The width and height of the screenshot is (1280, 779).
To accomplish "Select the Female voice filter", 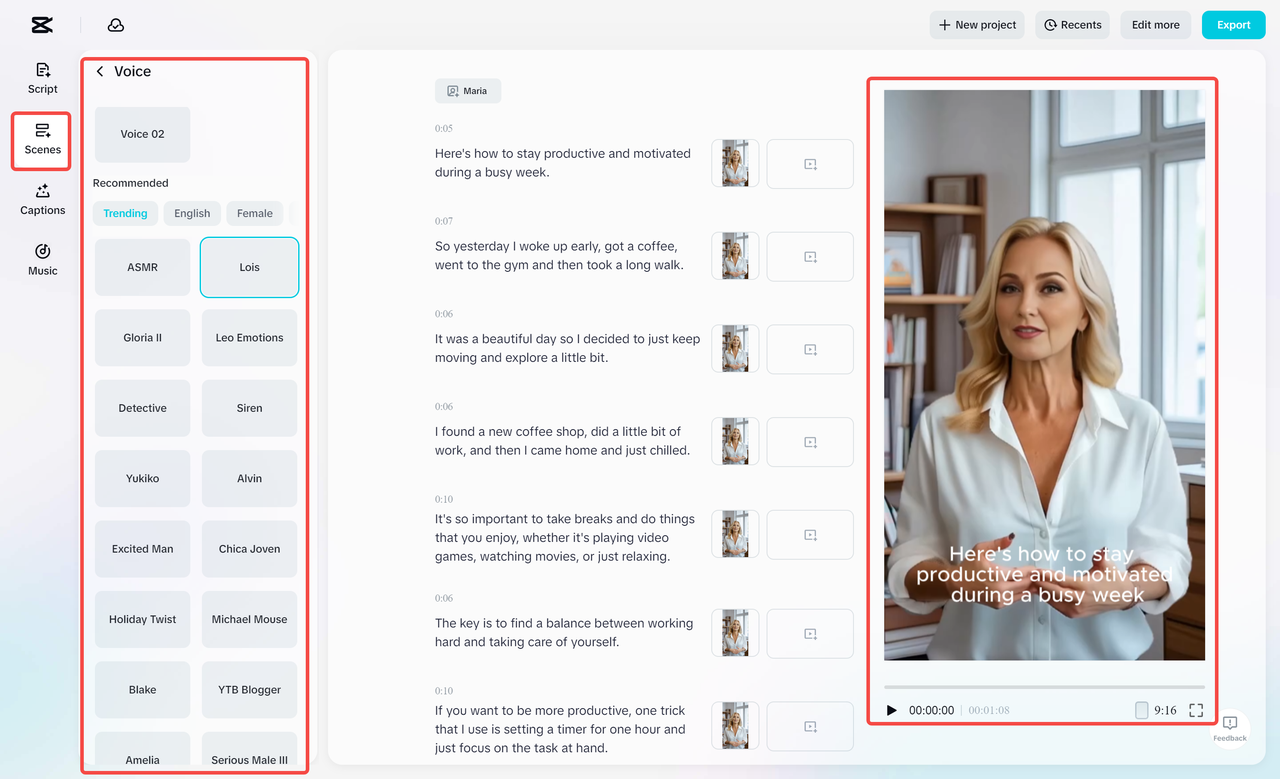I will point(255,213).
